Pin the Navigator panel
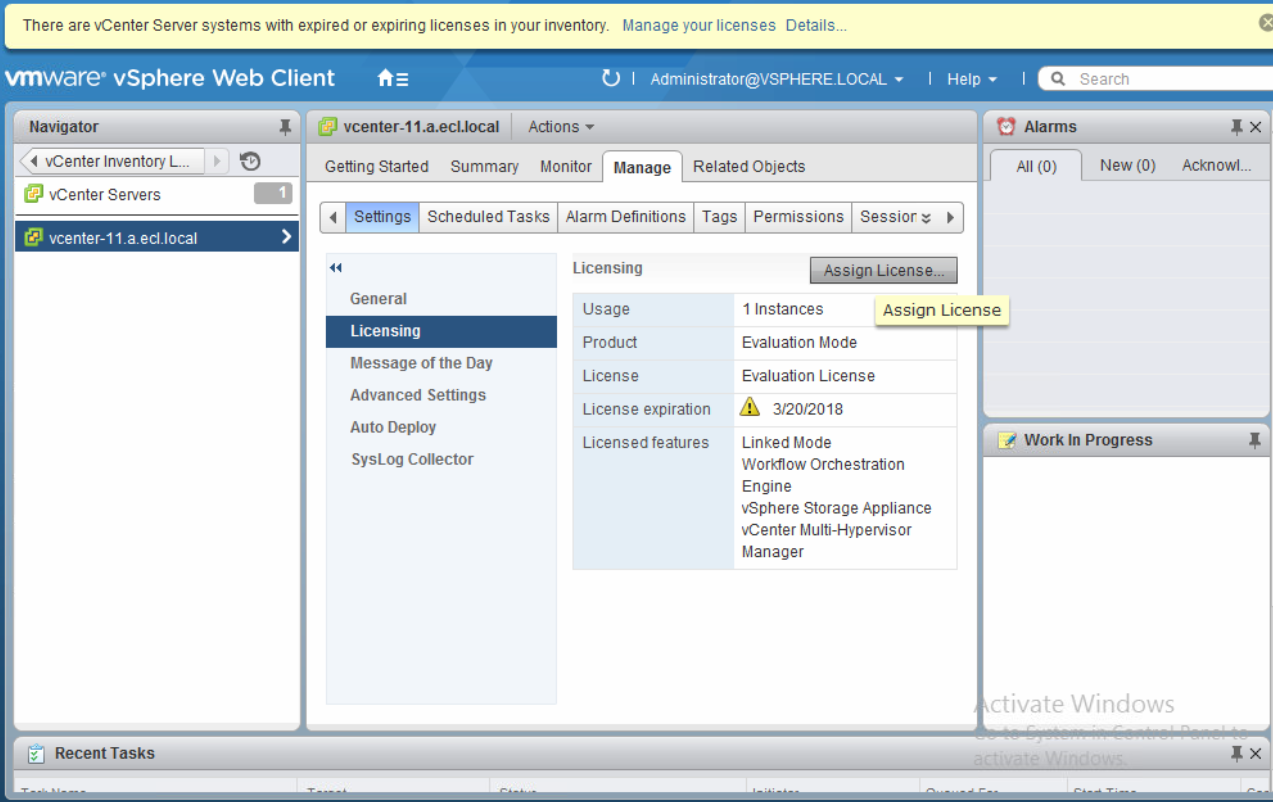Viewport: 1273px width, 802px height. click(x=285, y=127)
